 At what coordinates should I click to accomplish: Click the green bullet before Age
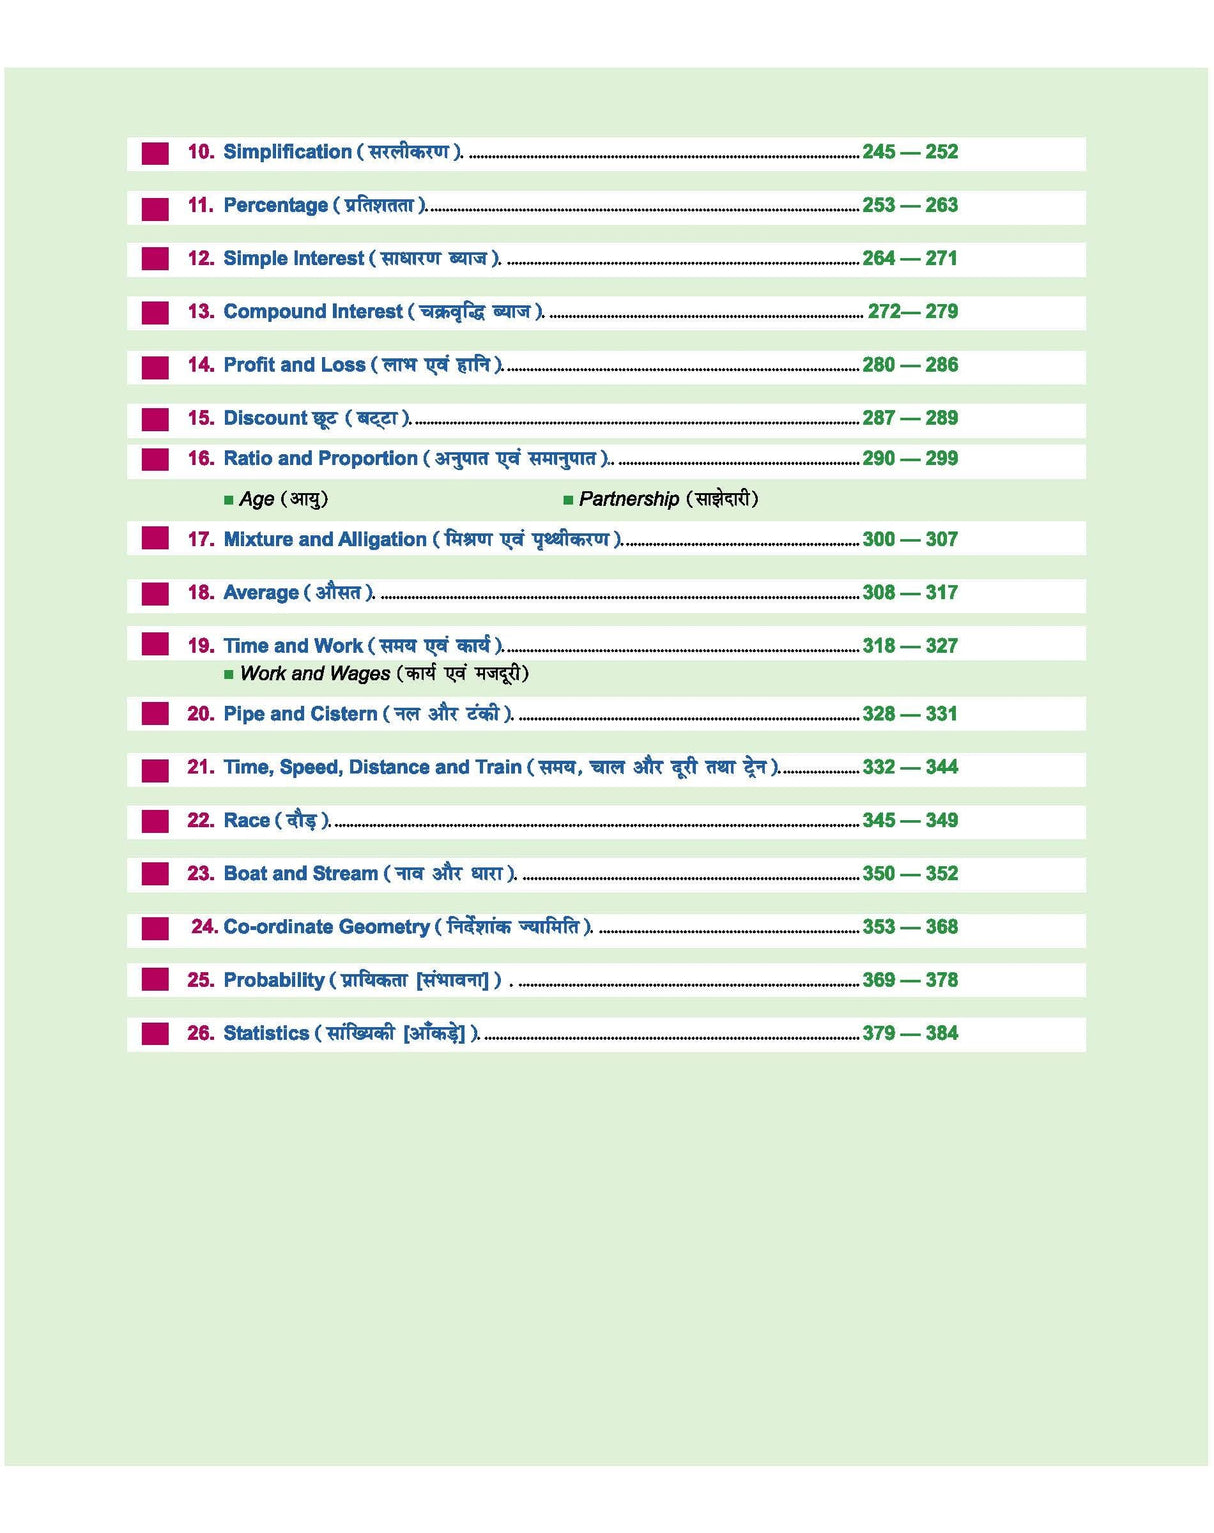229,500
